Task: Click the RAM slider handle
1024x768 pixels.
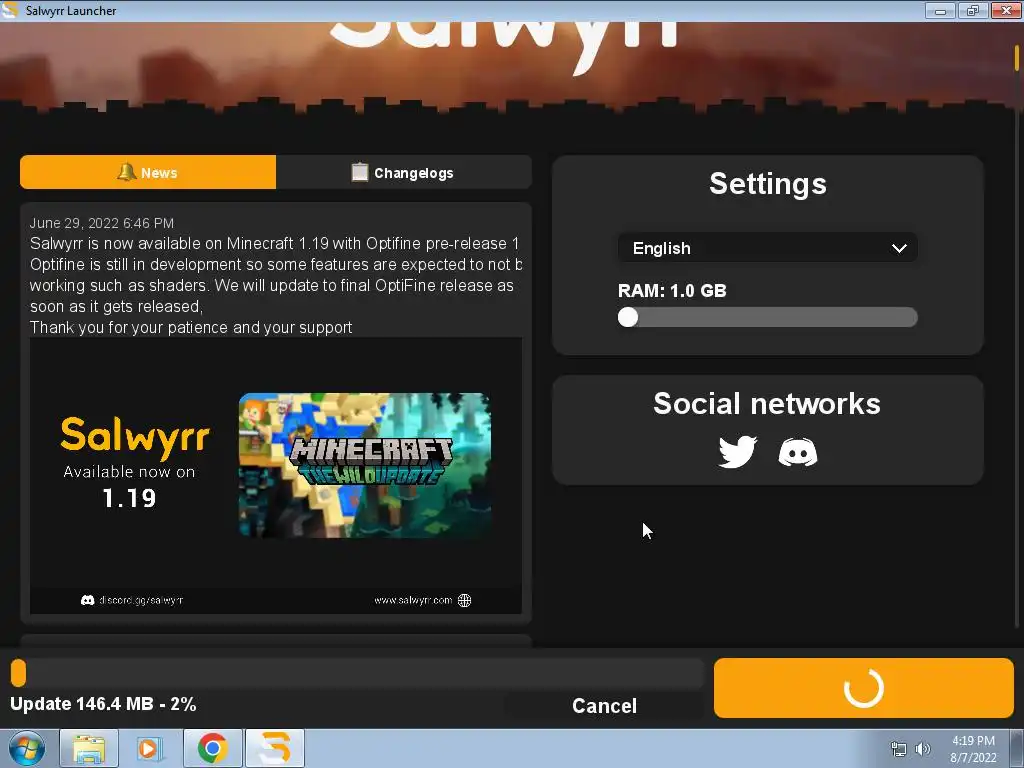Action: coord(628,317)
